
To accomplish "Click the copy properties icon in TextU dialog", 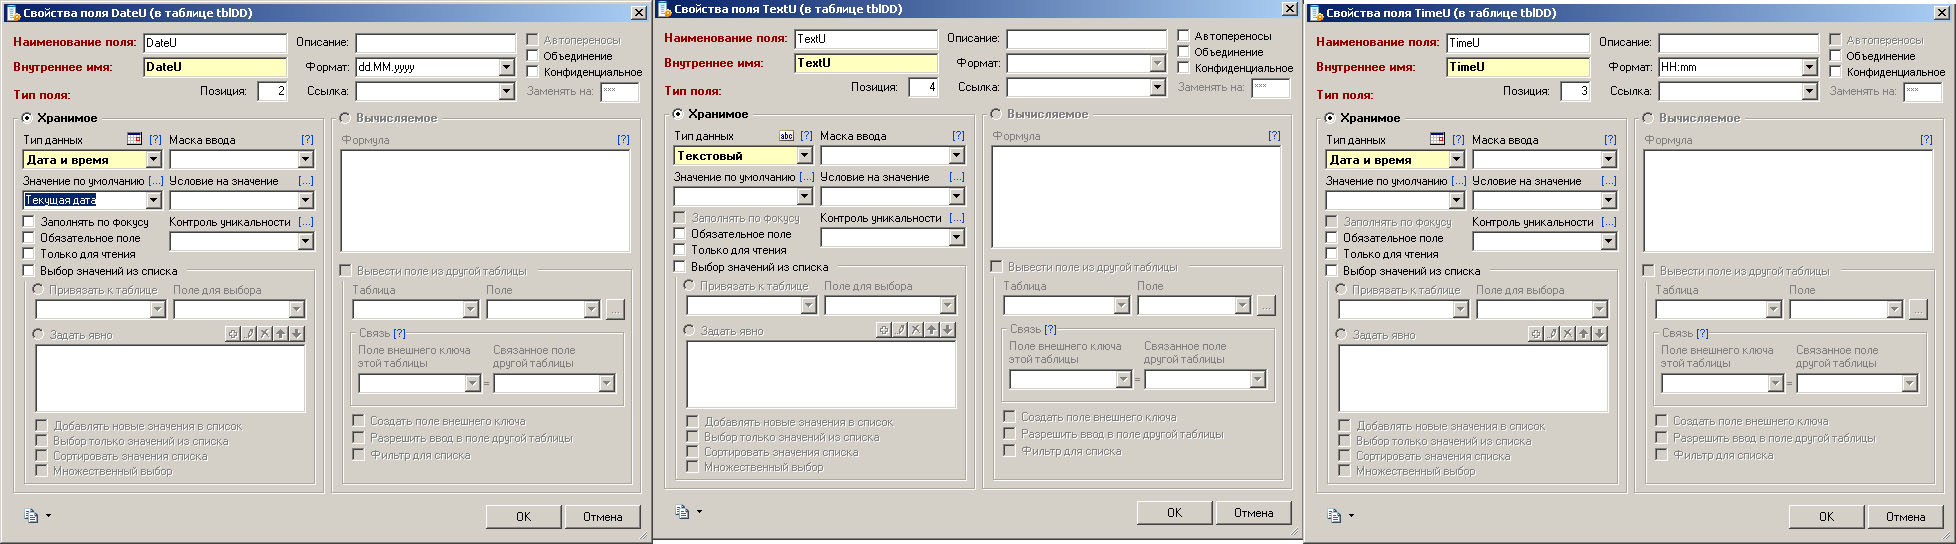I will tap(682, 512).
